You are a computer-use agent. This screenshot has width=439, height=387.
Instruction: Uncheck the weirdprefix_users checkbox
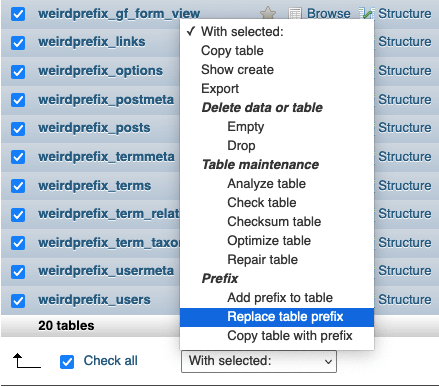(x=18, y=300)
